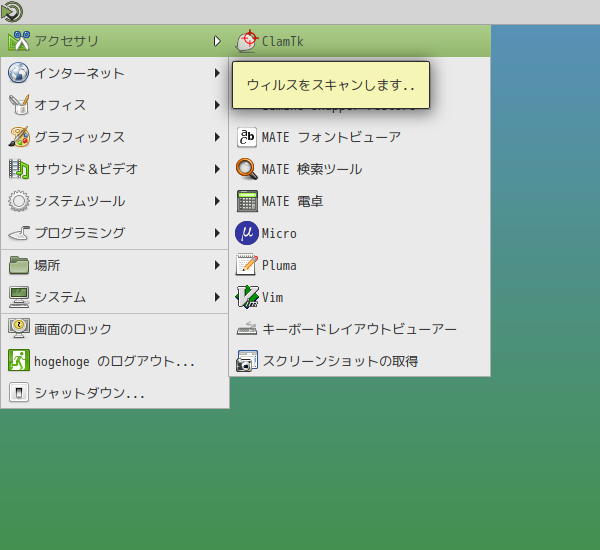Expand the サウンド&ビデオ submenu arrow
Viewport: 600px width, 550px height.
pyautogui.click(x=217, y=169)
